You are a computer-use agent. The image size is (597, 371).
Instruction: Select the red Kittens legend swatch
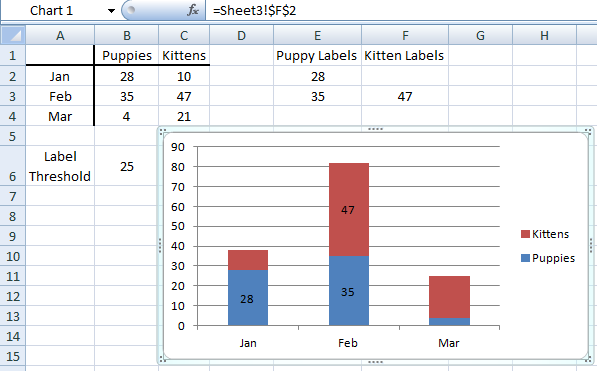tap(525, 234)
